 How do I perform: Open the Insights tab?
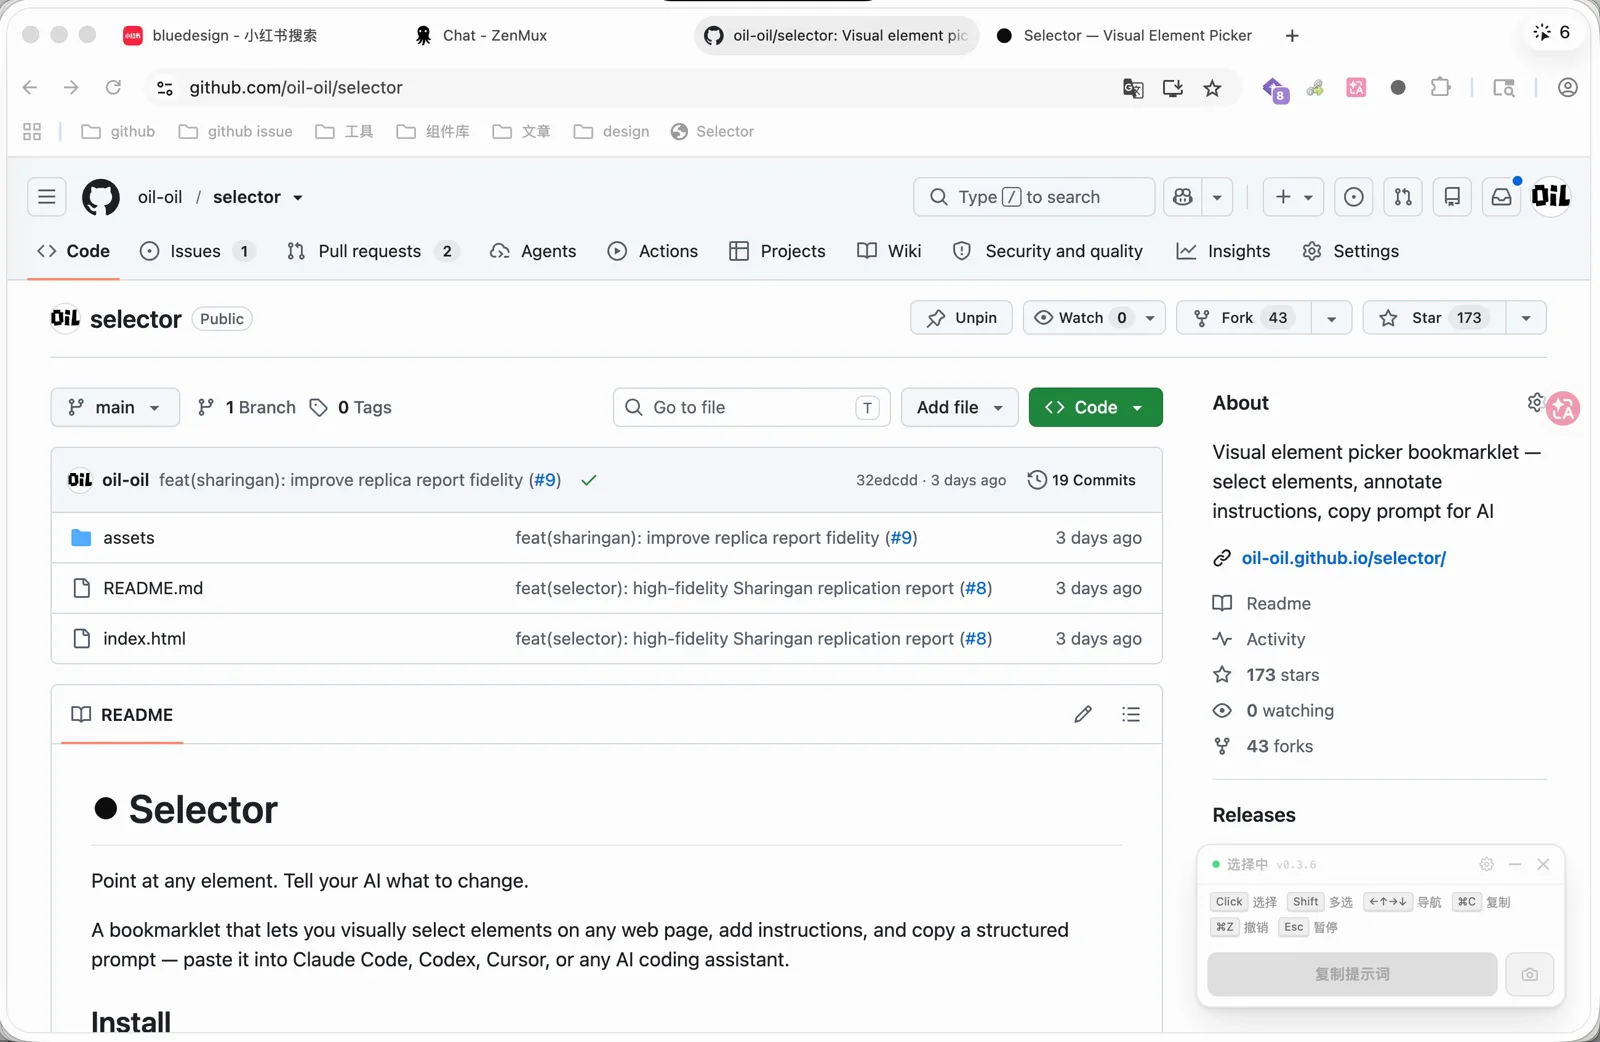pos(1223,251)
